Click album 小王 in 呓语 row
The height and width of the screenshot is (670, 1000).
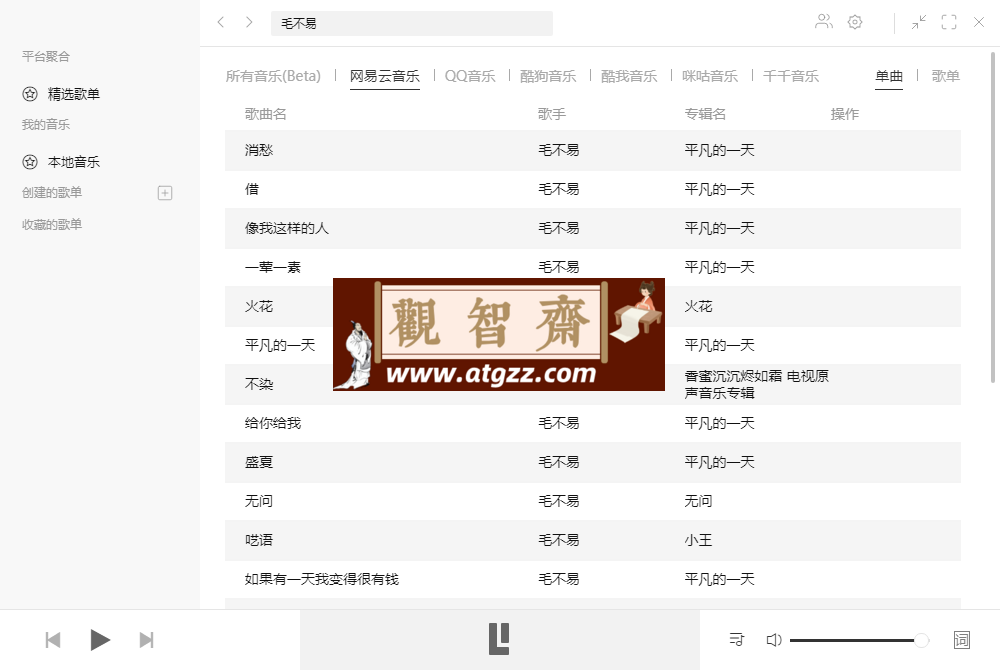tap(698, 540)
